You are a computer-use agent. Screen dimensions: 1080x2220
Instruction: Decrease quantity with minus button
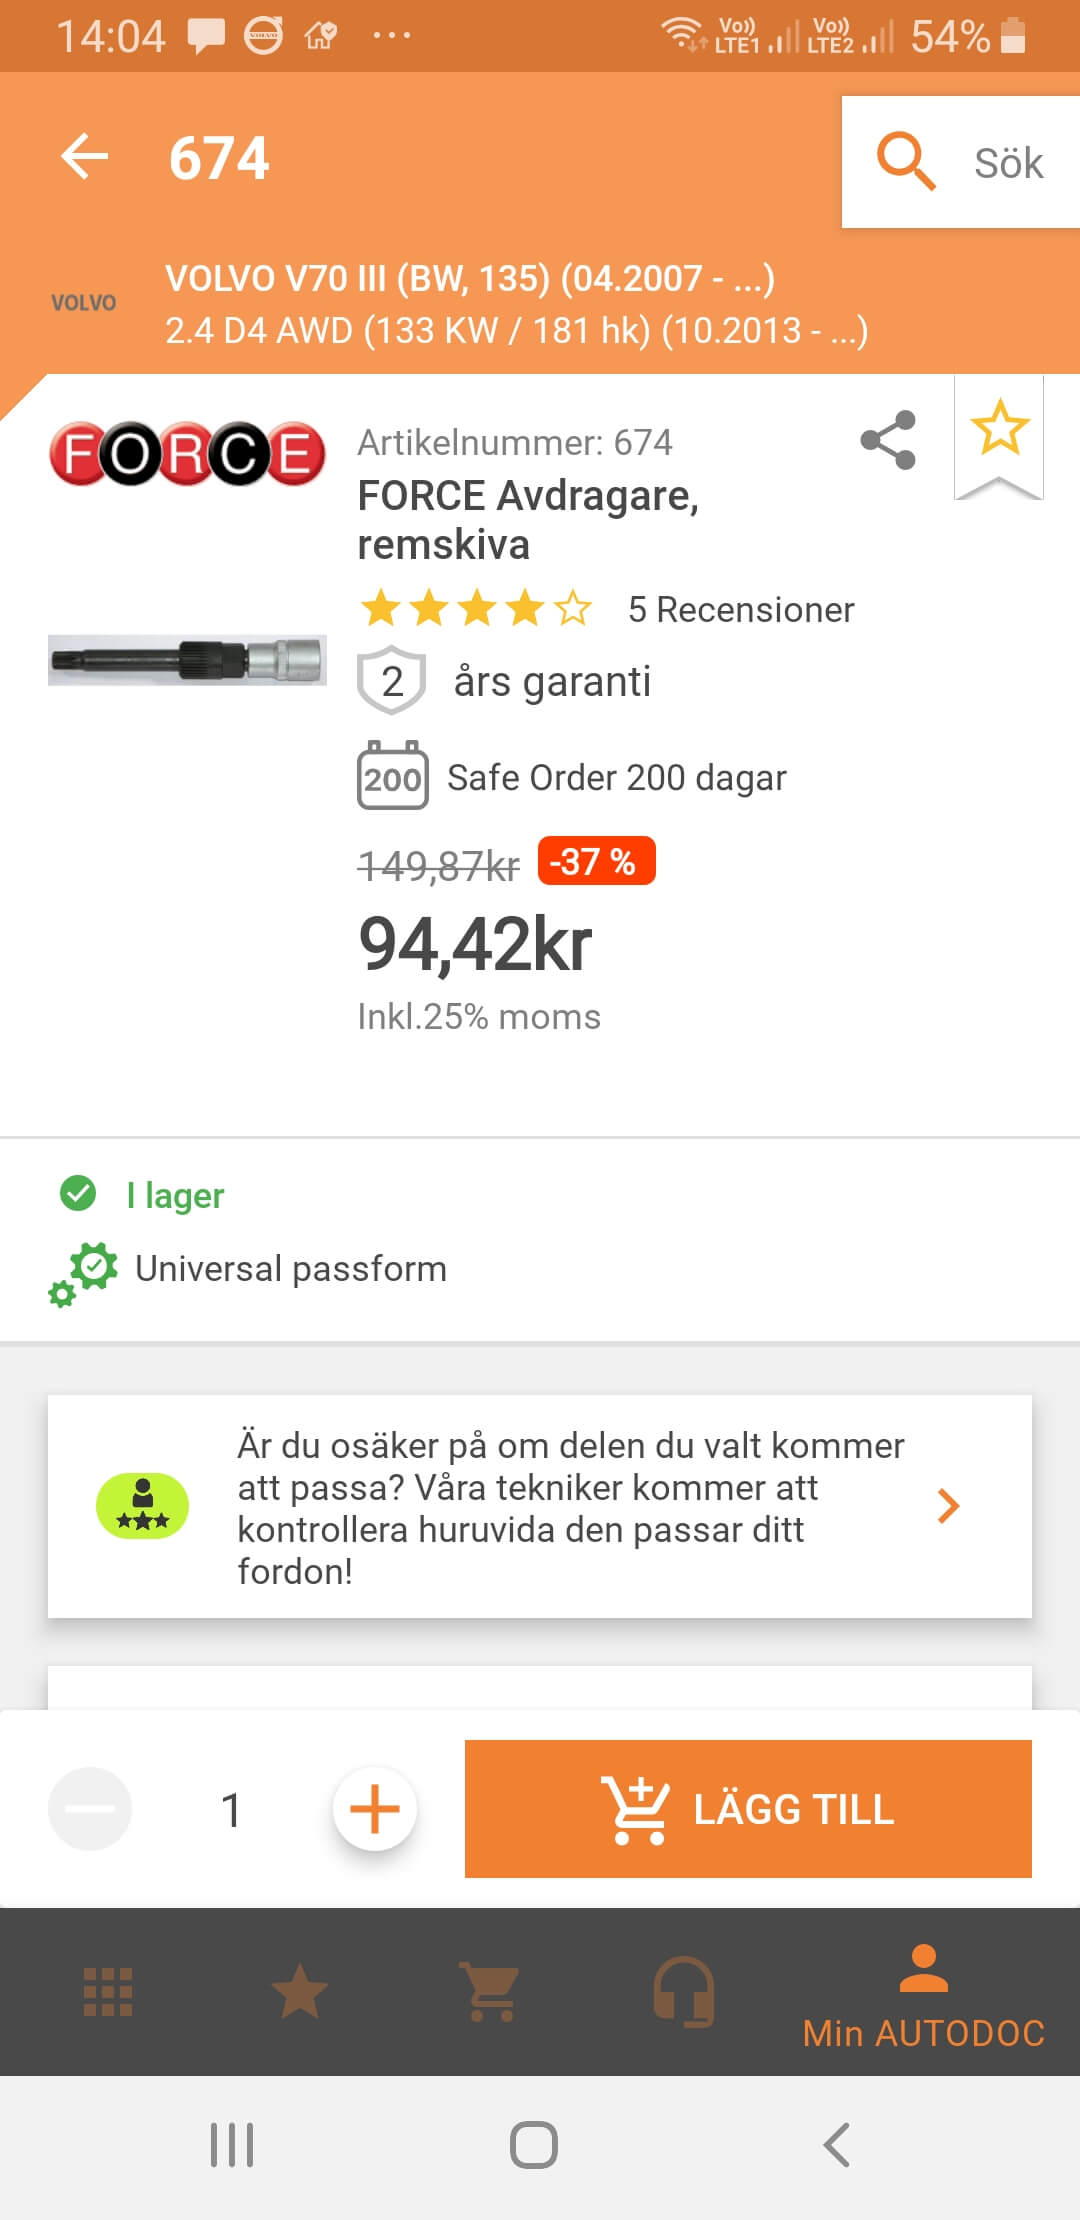(90, 1809)
